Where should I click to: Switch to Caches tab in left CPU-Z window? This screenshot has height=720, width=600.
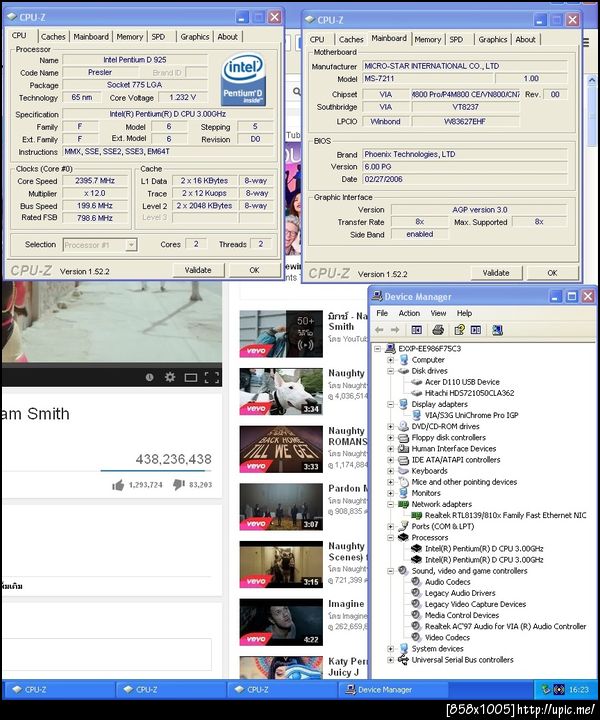click(x=53, y=37)
